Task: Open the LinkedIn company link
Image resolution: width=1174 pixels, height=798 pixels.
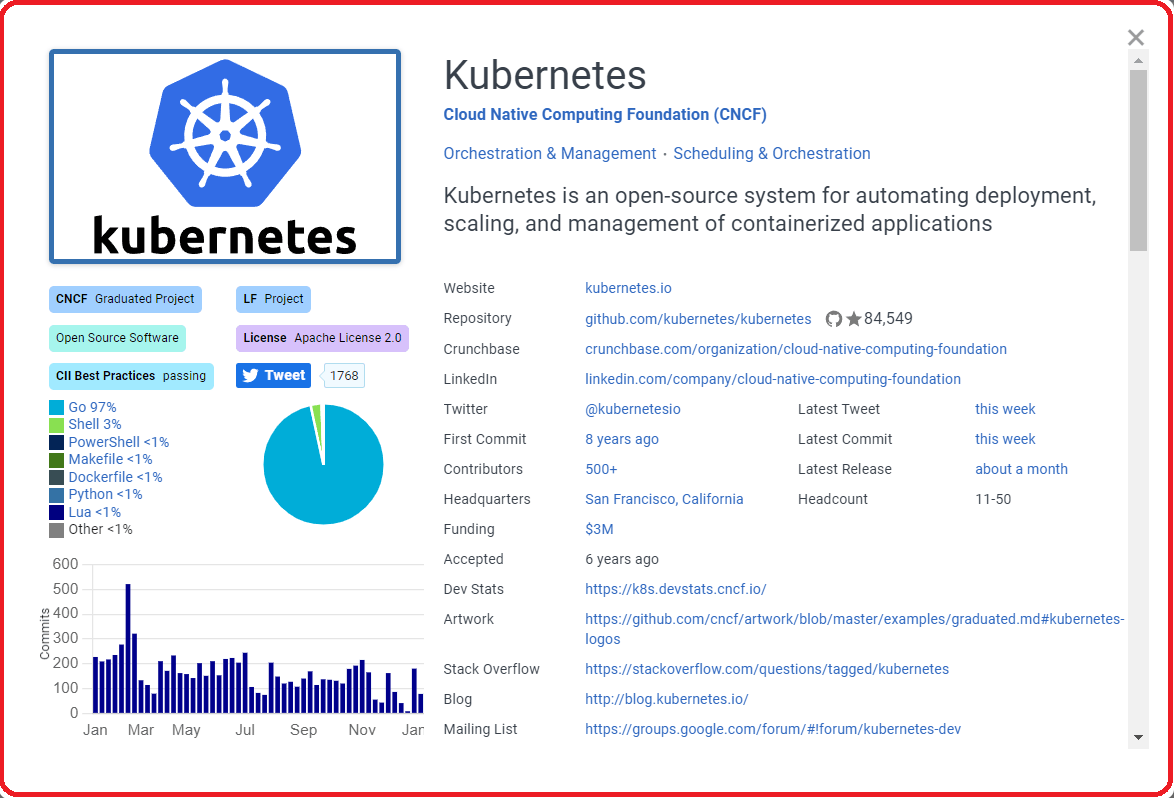Action: click(773, 379)
